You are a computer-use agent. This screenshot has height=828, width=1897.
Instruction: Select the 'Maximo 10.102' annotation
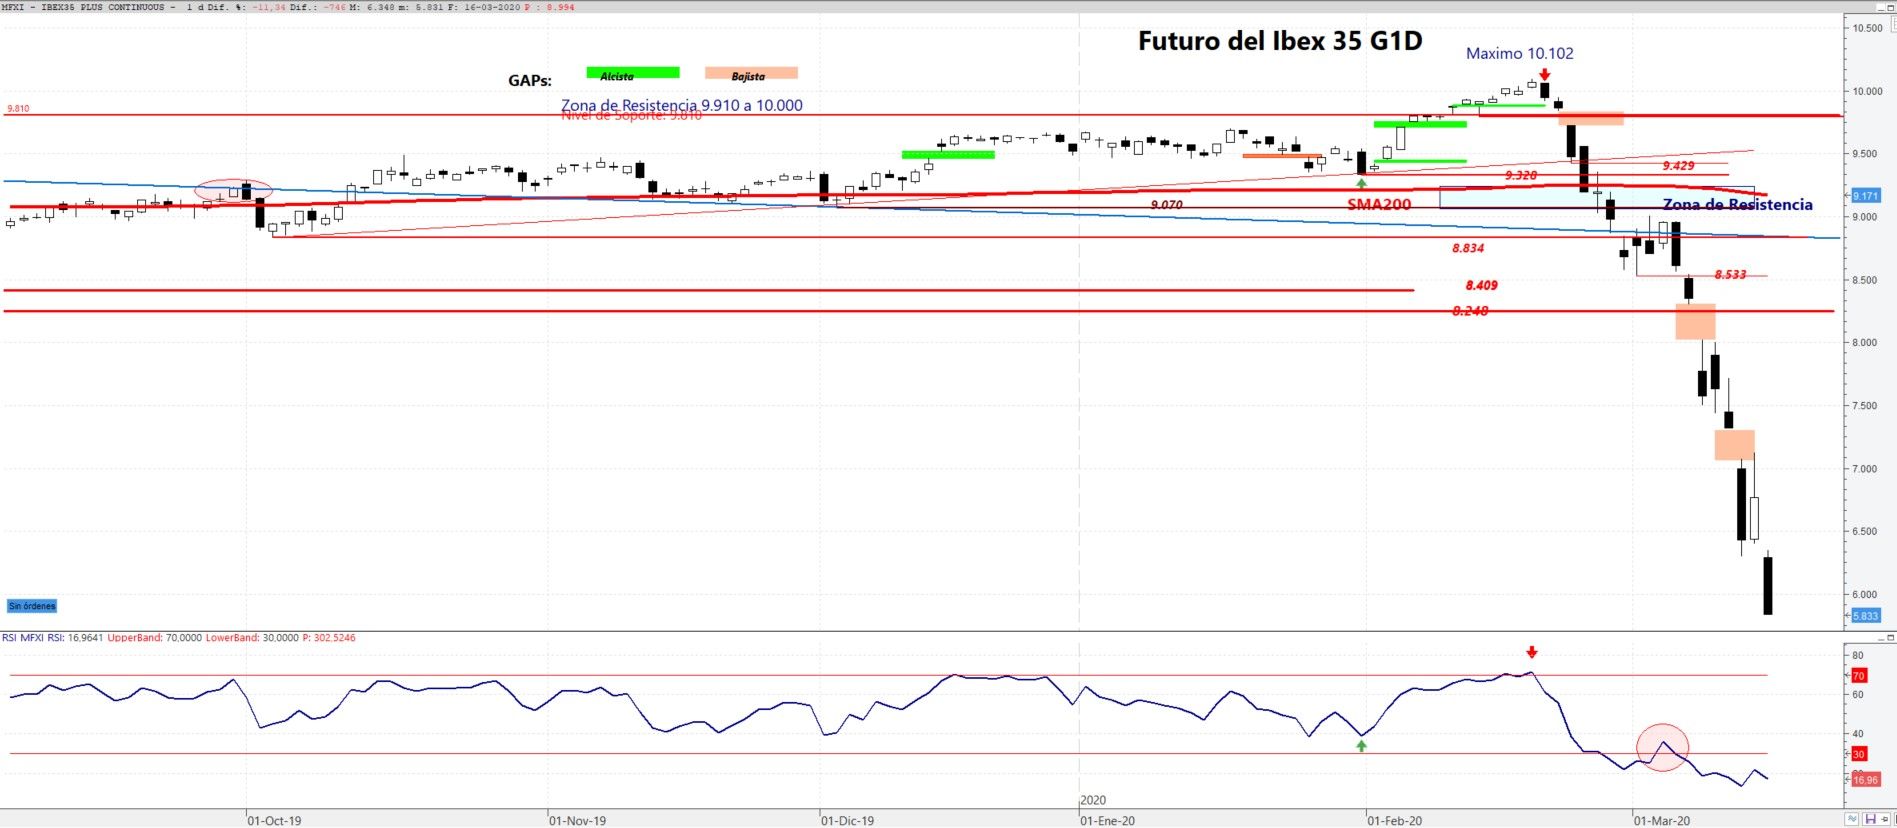[1520, 54]
